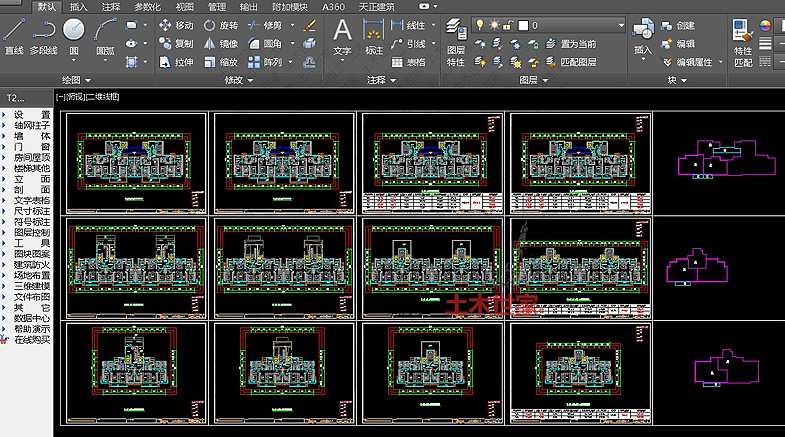The width and height of the screenshot is (785, 437).
Task: Open the dropdown arrow under 圆
Action: (x=74, y=61)
